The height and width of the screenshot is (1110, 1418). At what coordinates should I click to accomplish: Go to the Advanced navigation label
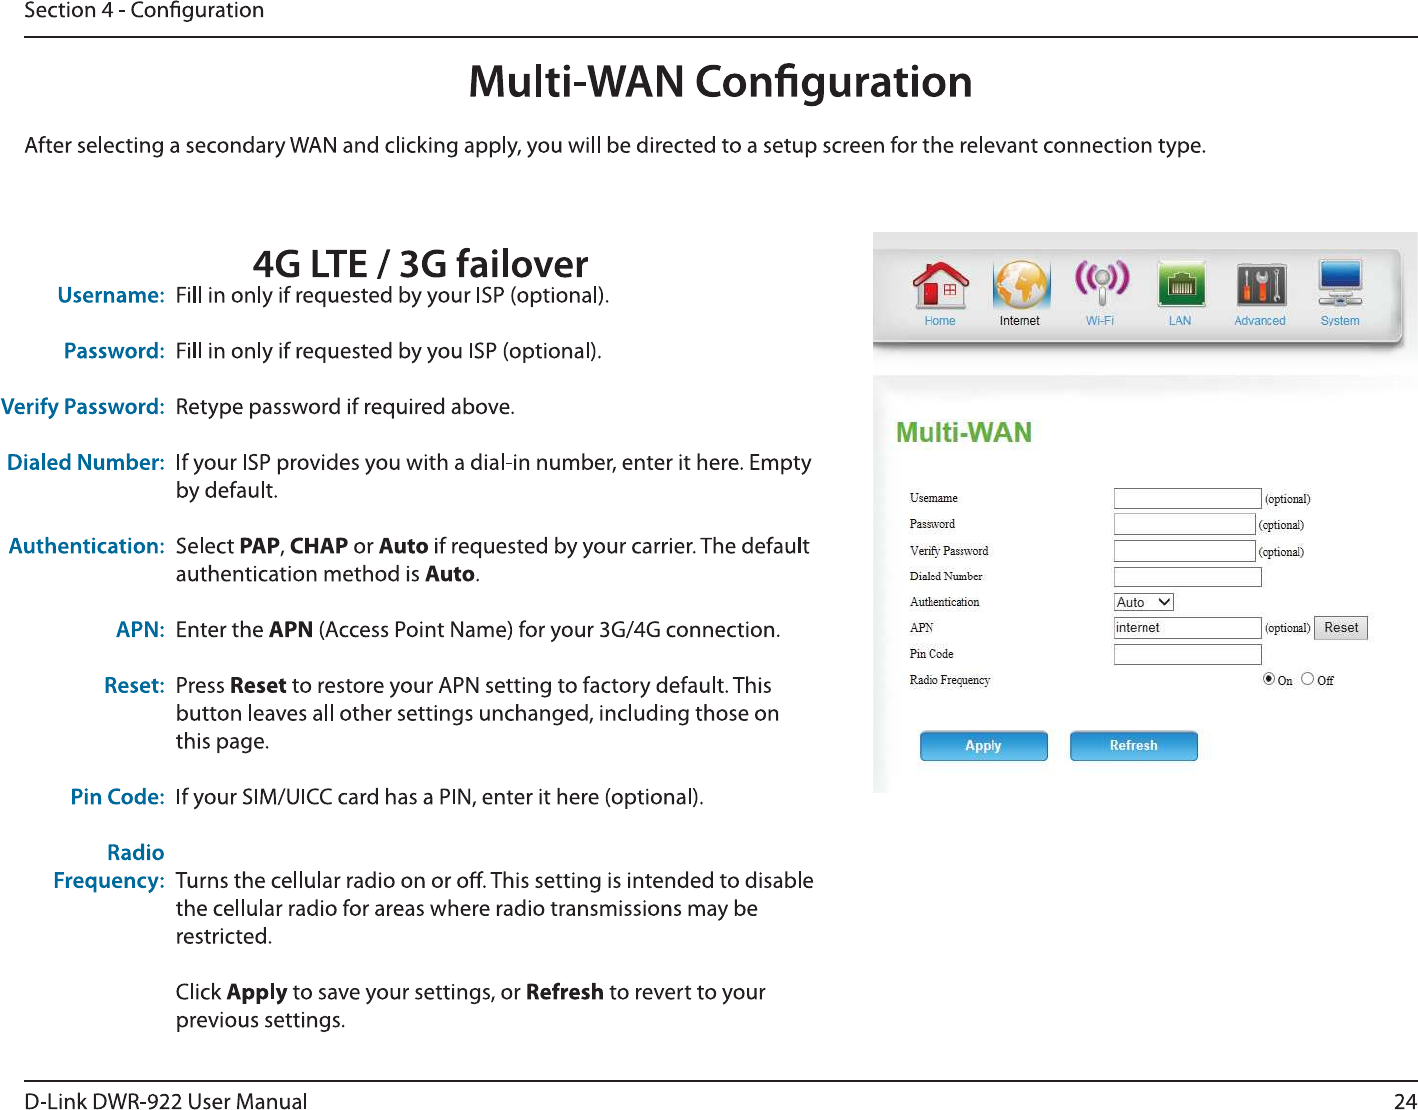coord(1260,321)
